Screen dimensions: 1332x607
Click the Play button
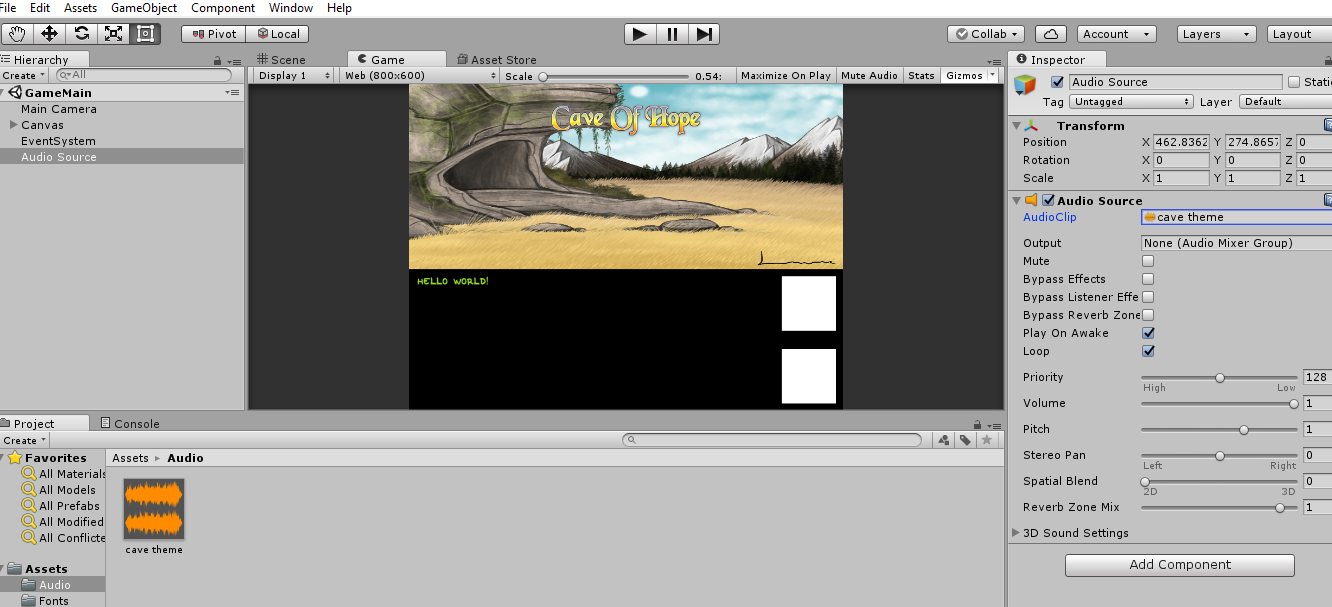tap(640, 34)
